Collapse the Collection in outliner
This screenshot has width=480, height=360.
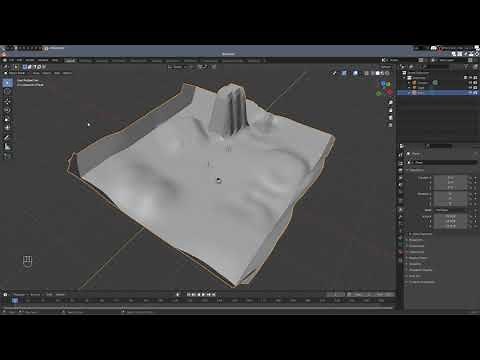[405, 78]
